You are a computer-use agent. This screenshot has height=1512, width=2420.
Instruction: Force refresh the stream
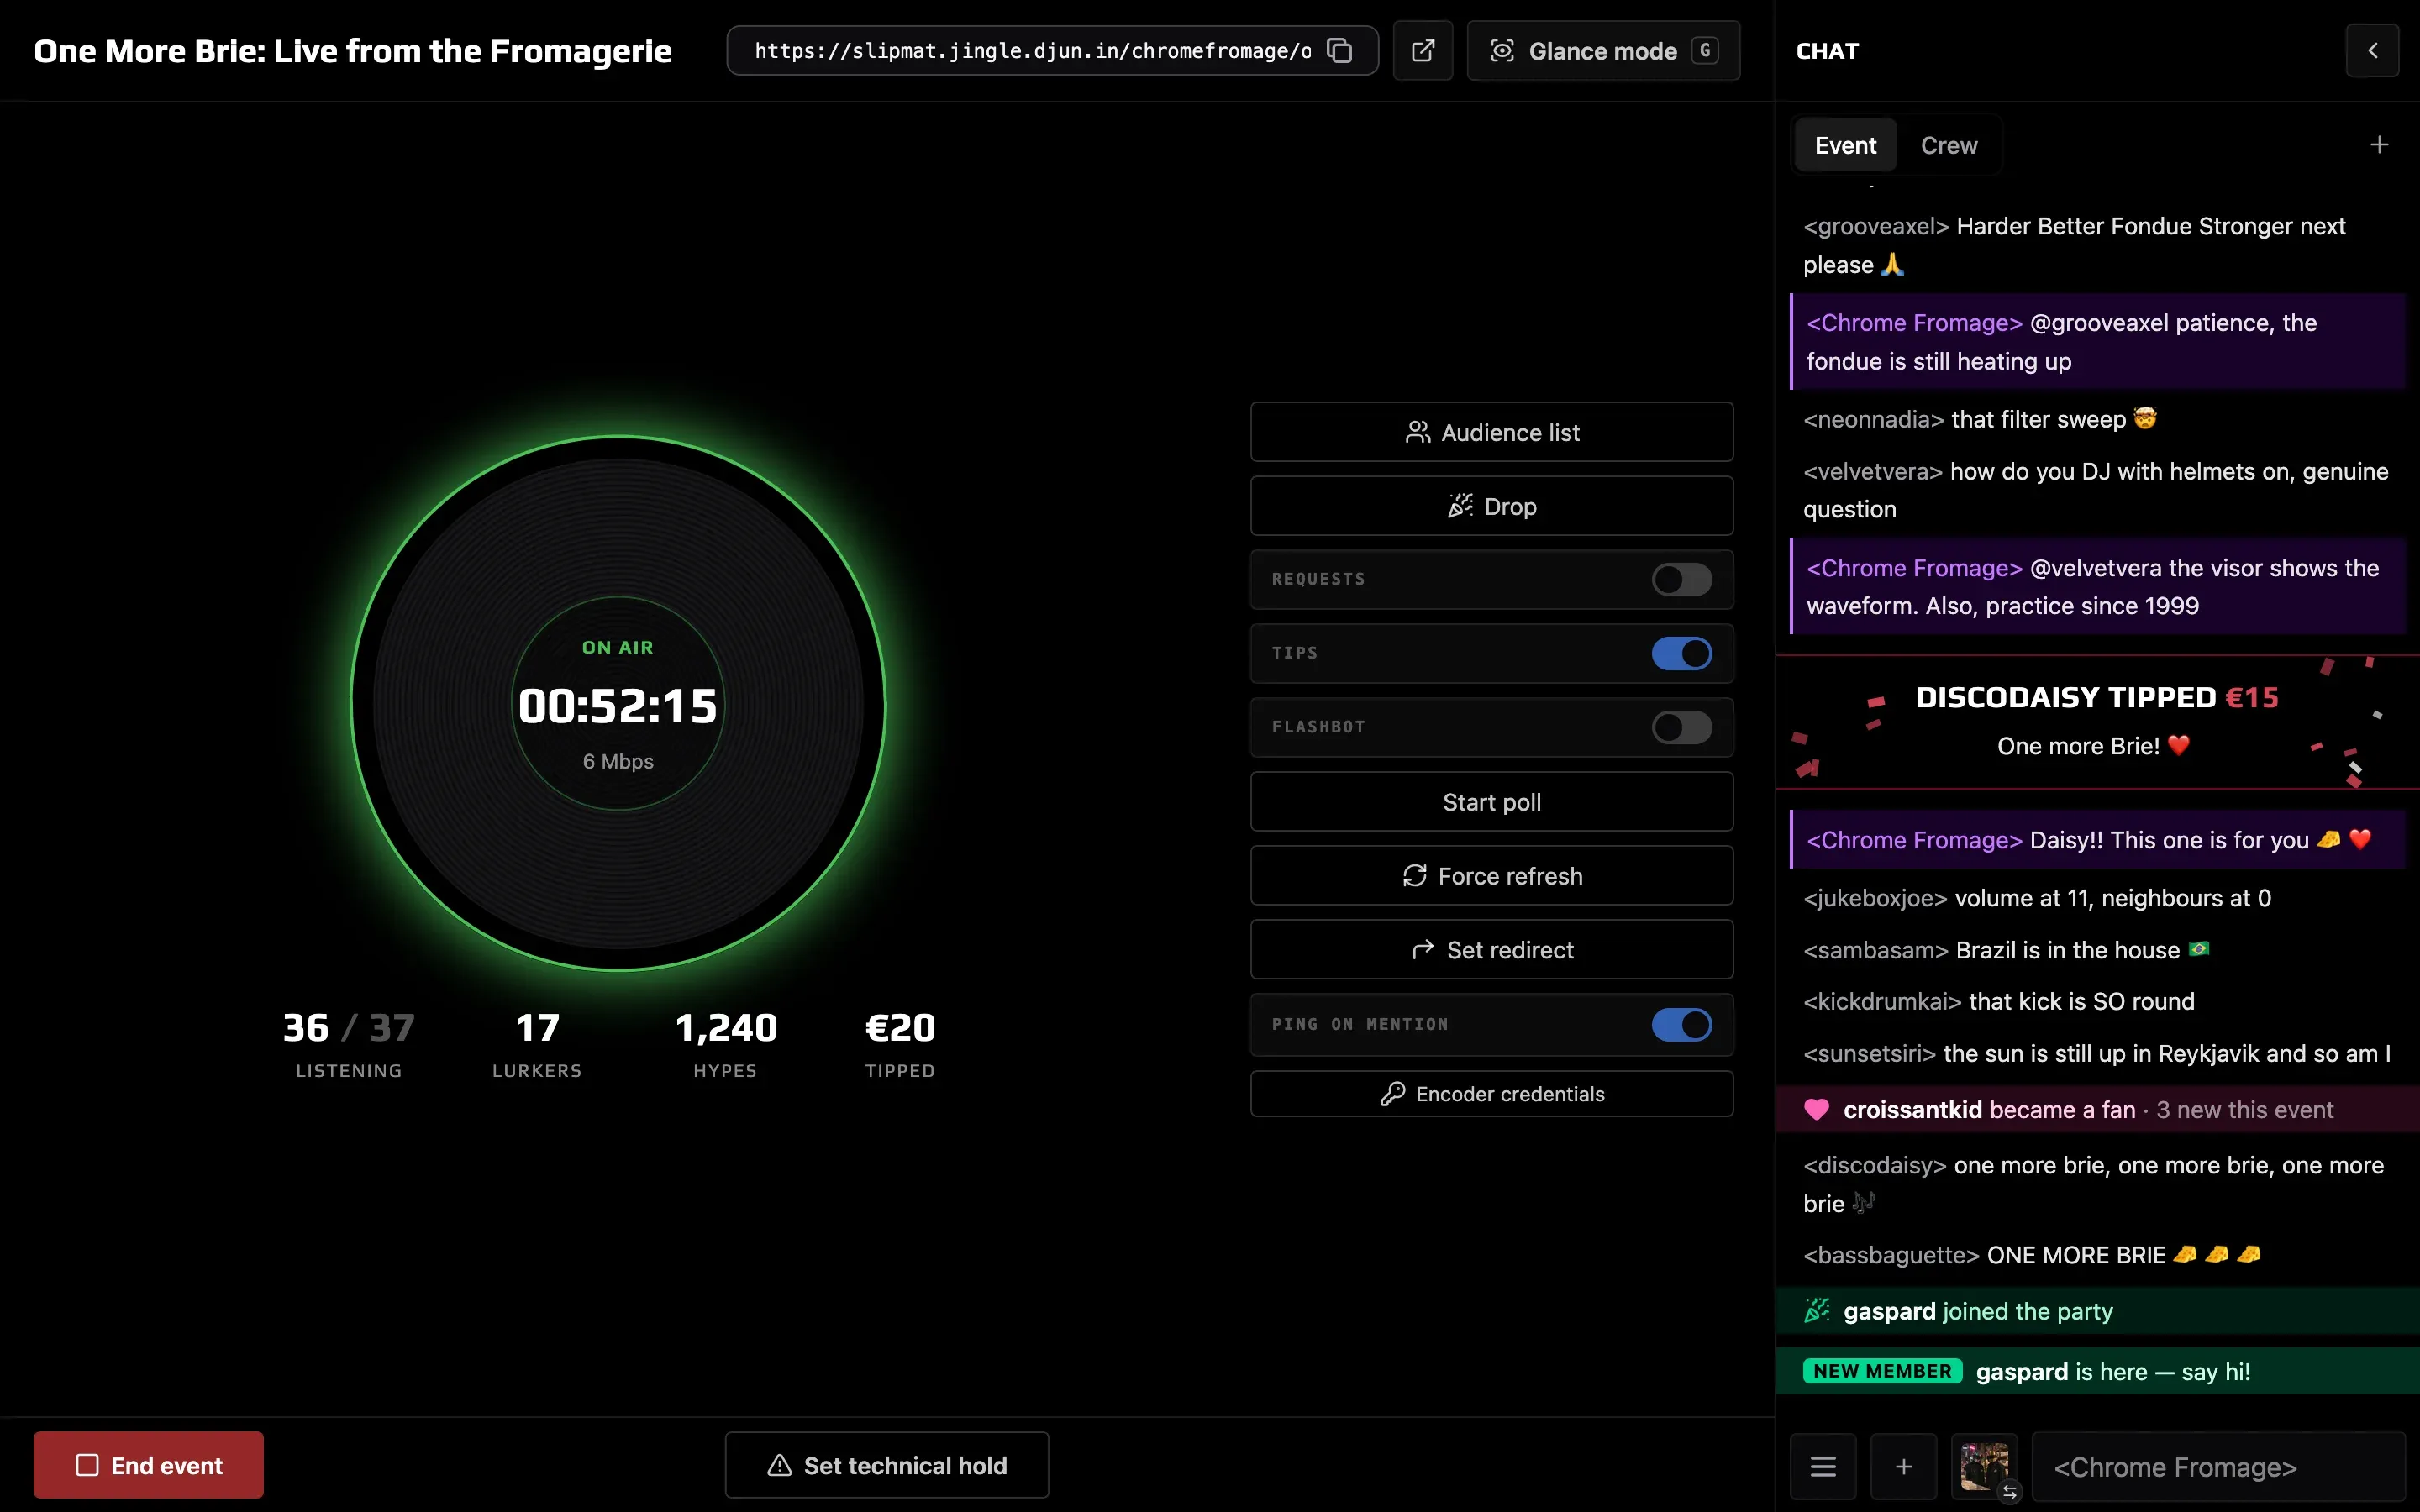point(1491,876)
